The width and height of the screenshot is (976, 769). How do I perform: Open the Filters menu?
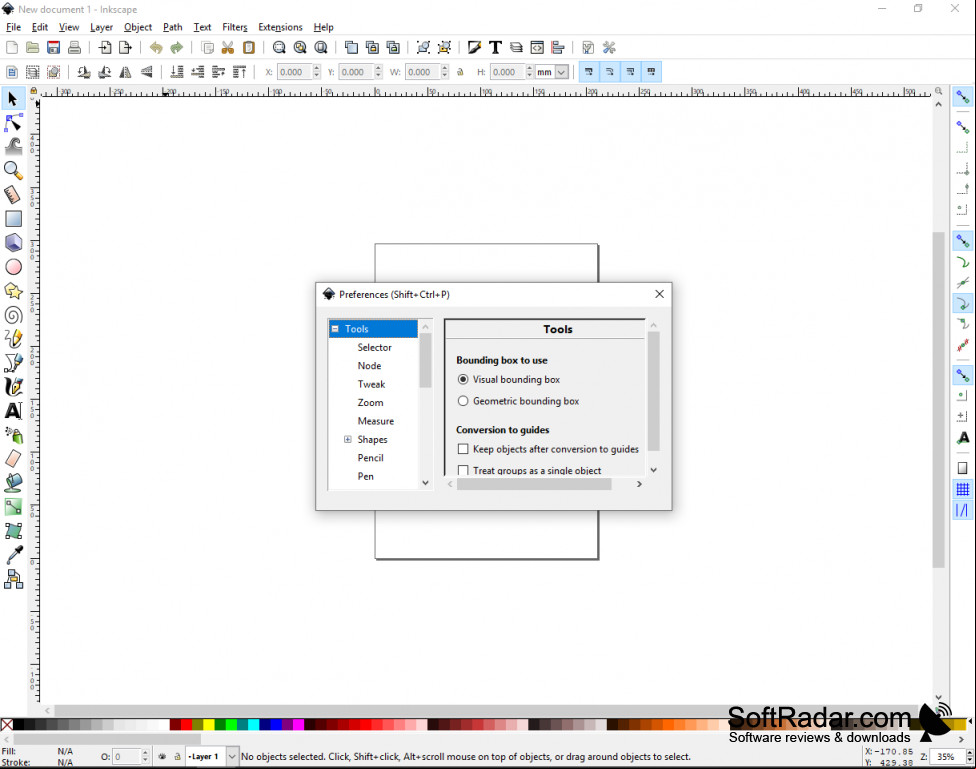pyautogui.click(x=235, y=27)
